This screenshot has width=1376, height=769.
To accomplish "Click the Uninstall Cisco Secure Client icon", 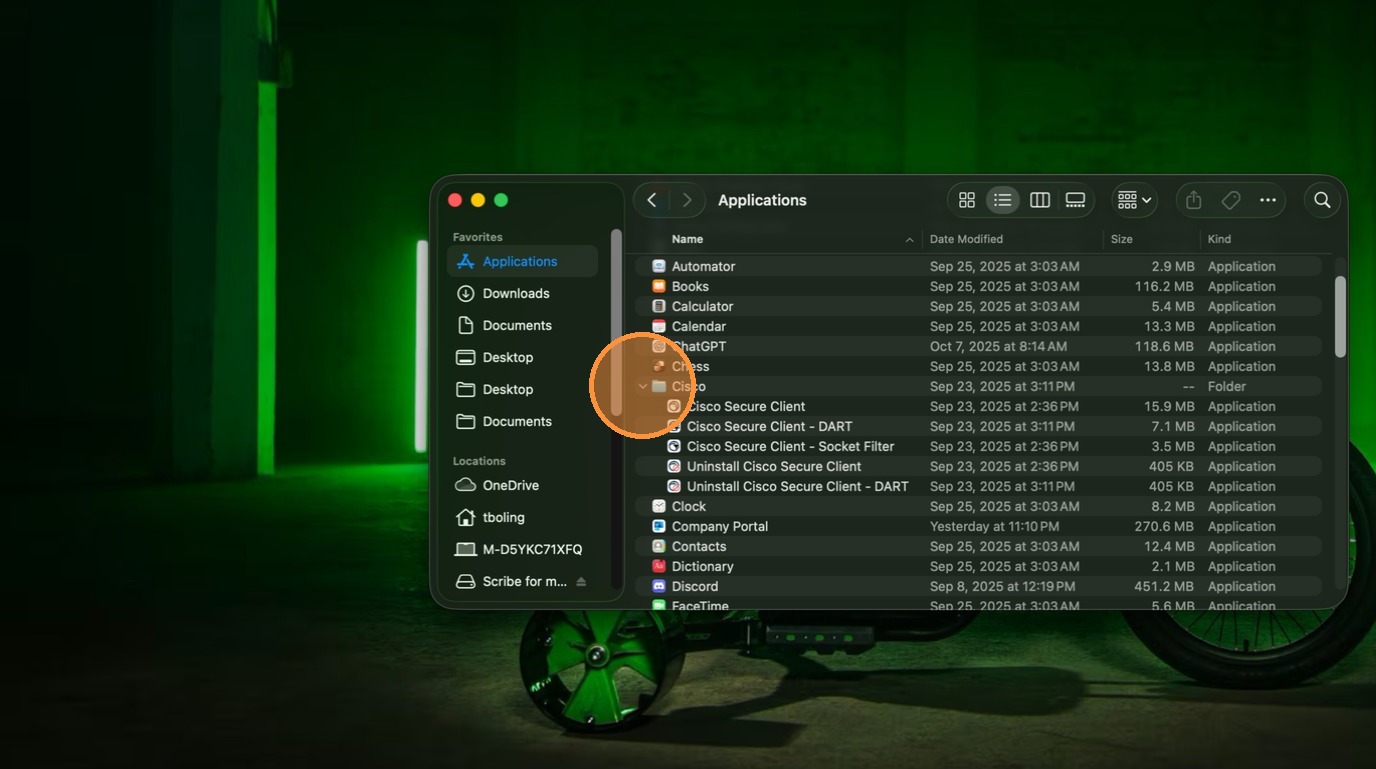I will 674,466.
